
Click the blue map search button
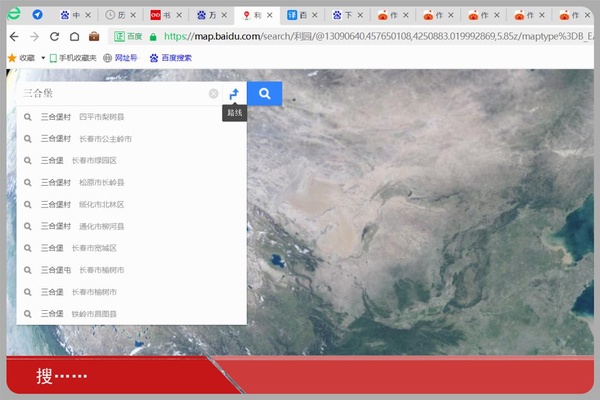pos(264,94)
